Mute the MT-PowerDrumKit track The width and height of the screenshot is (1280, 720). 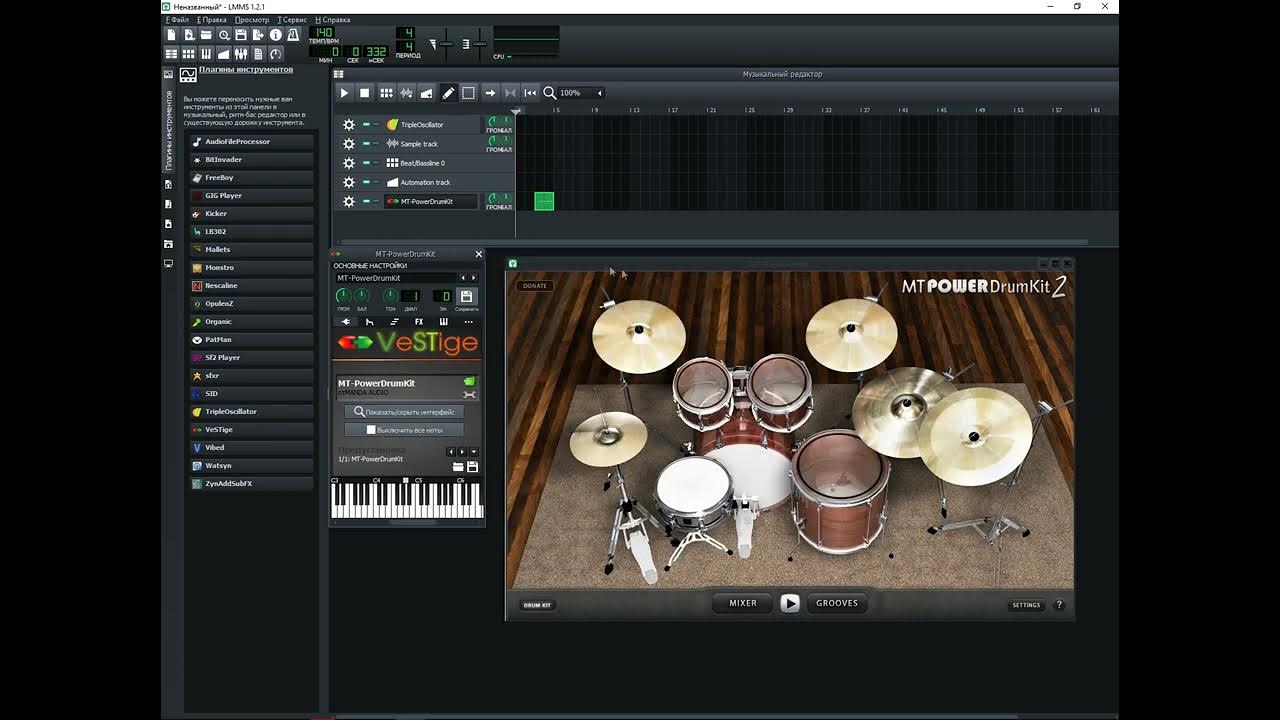tap(366, 202)
